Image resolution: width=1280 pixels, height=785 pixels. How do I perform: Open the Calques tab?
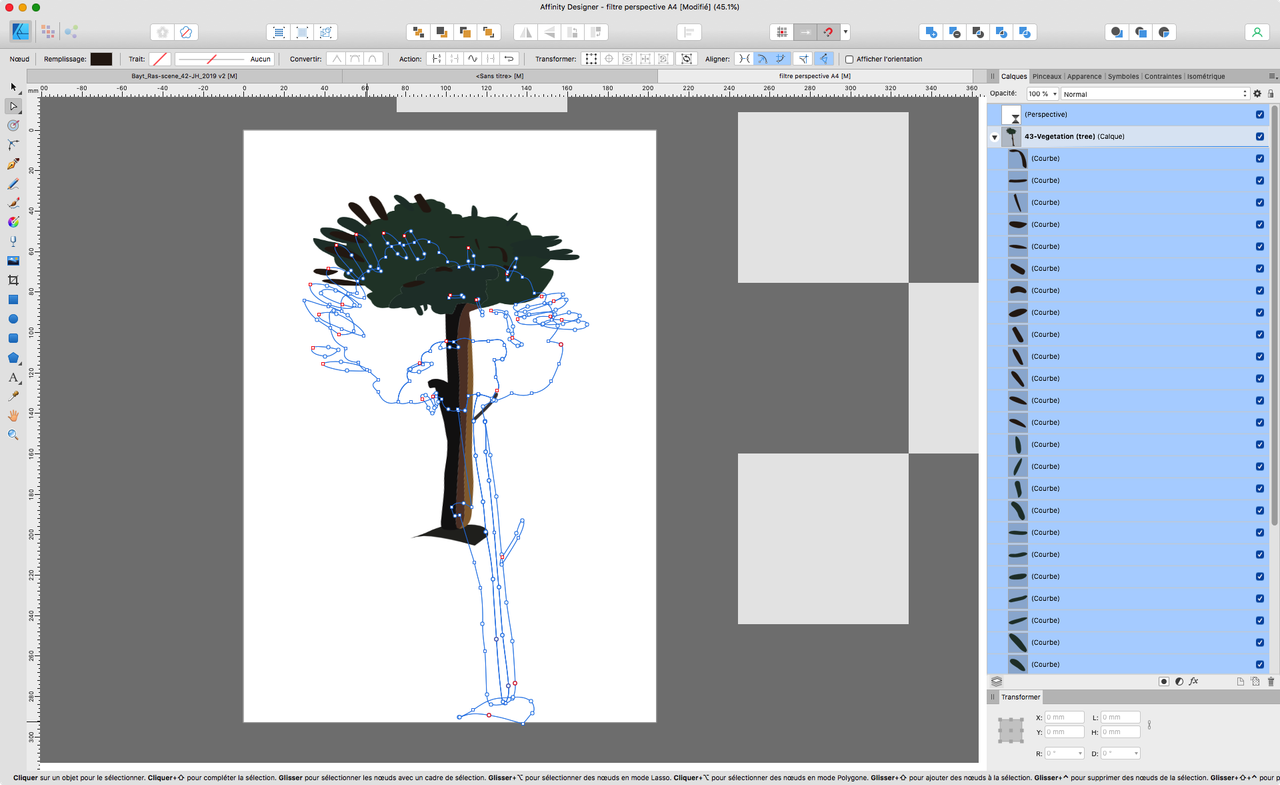[1014, 76]
